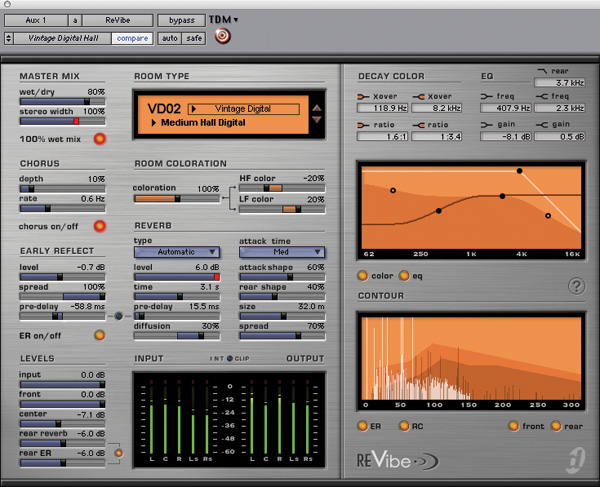Click the ReVibe logo

(x=398, y=461)
